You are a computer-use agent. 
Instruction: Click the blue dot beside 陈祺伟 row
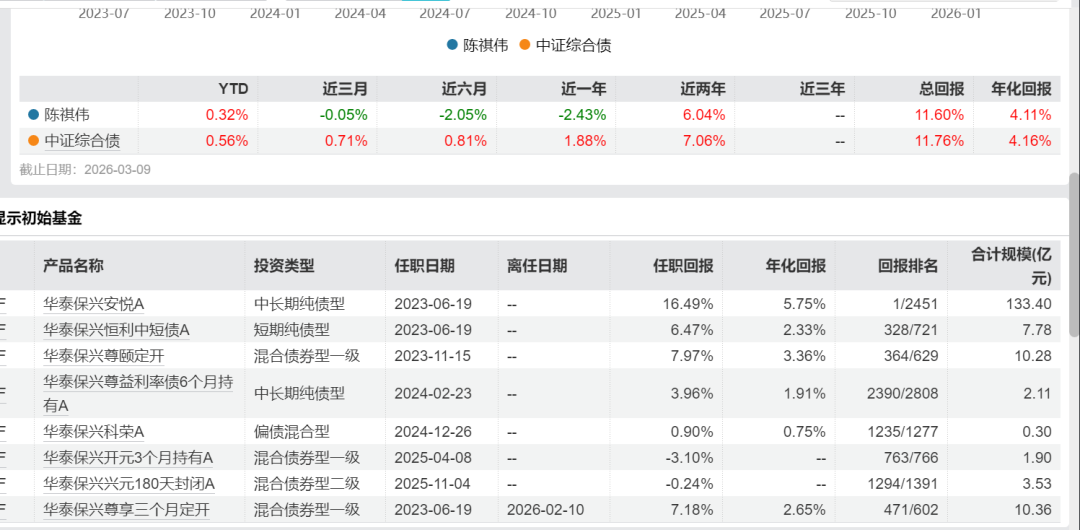click(34, 115)
